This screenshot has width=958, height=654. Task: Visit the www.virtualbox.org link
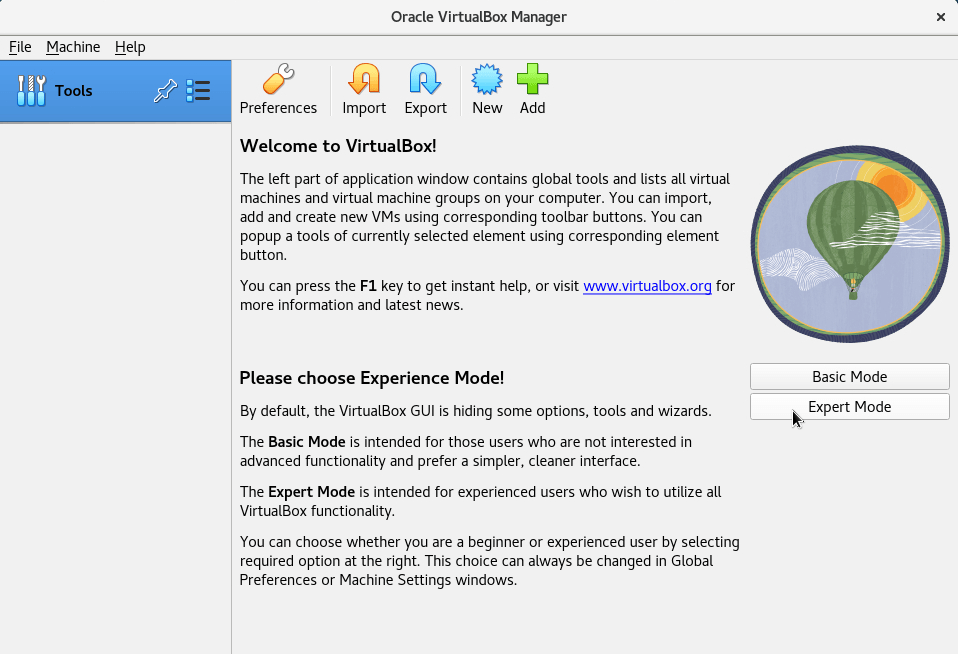tap(647, 286)
